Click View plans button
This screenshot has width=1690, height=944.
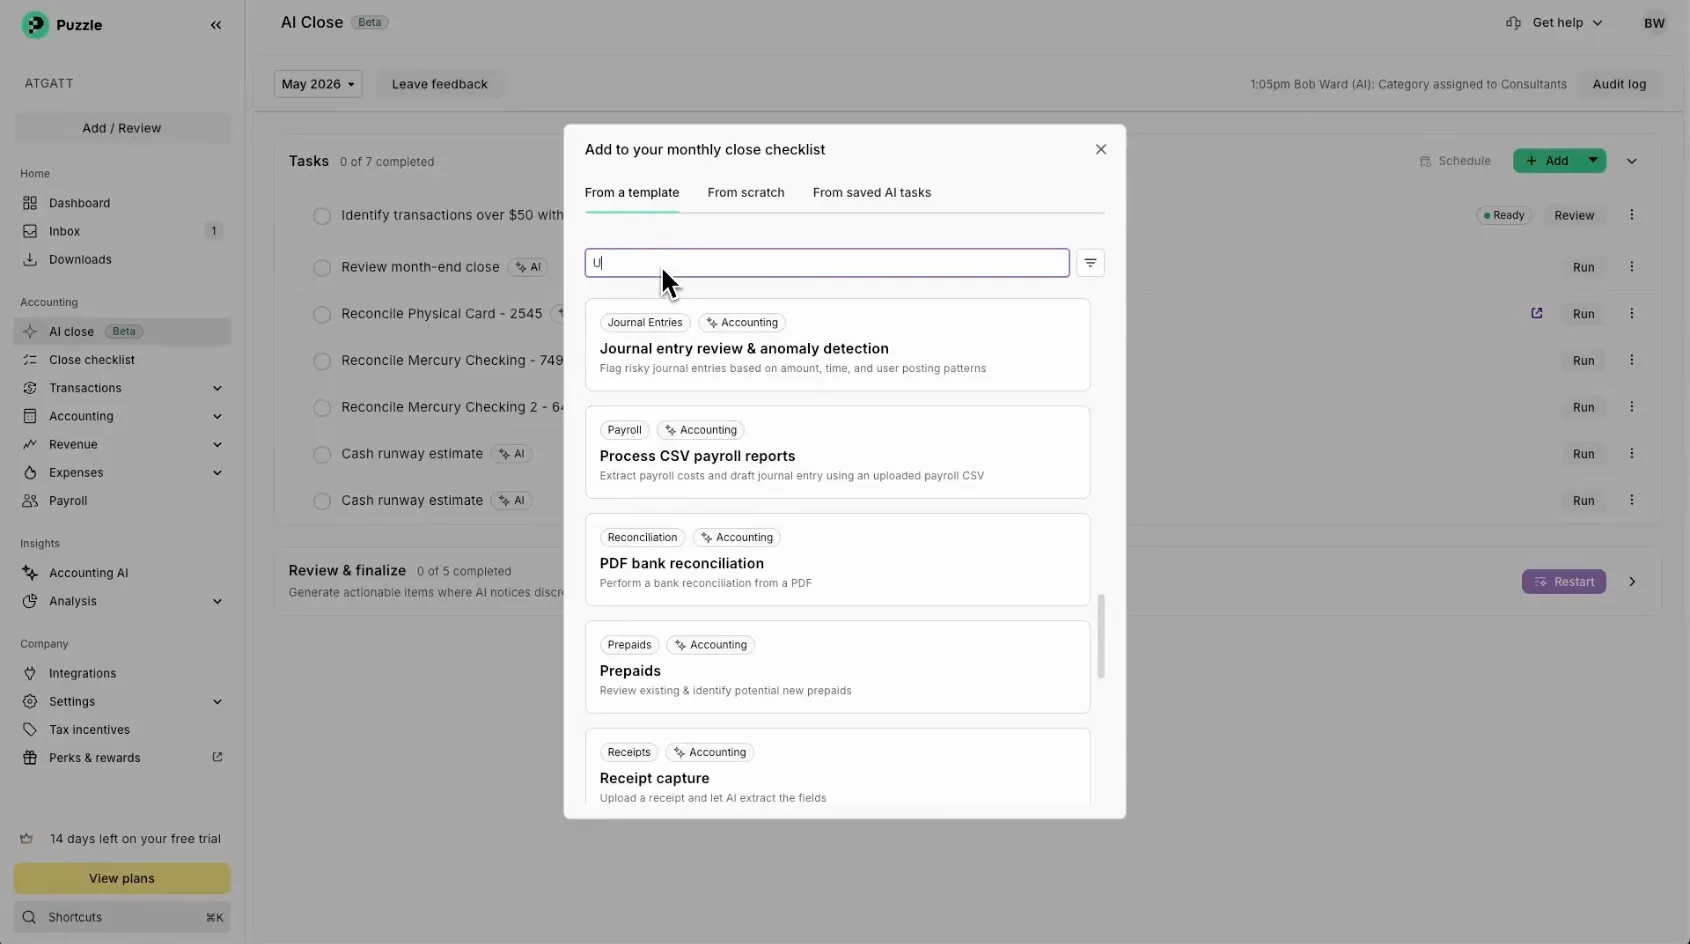click(x=122, y=878)
